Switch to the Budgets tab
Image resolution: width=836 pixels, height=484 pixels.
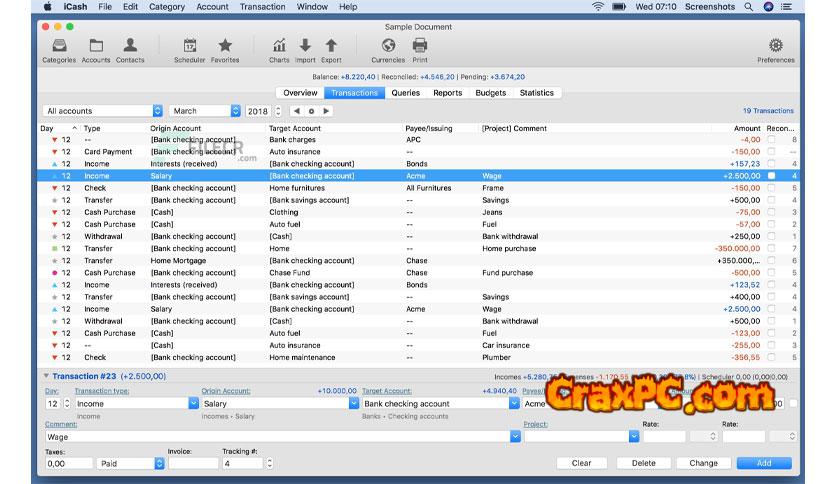[490, 93]
